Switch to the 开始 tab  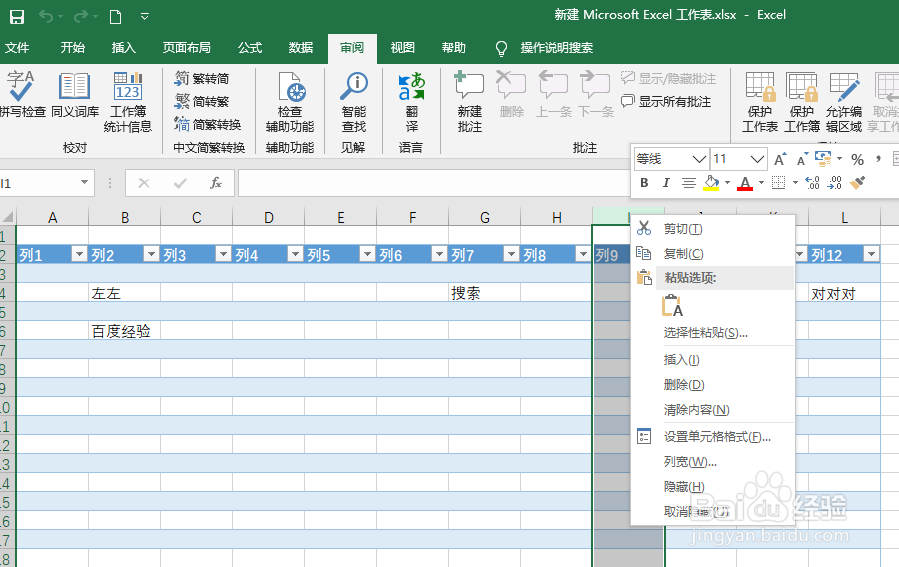[72, 48]
